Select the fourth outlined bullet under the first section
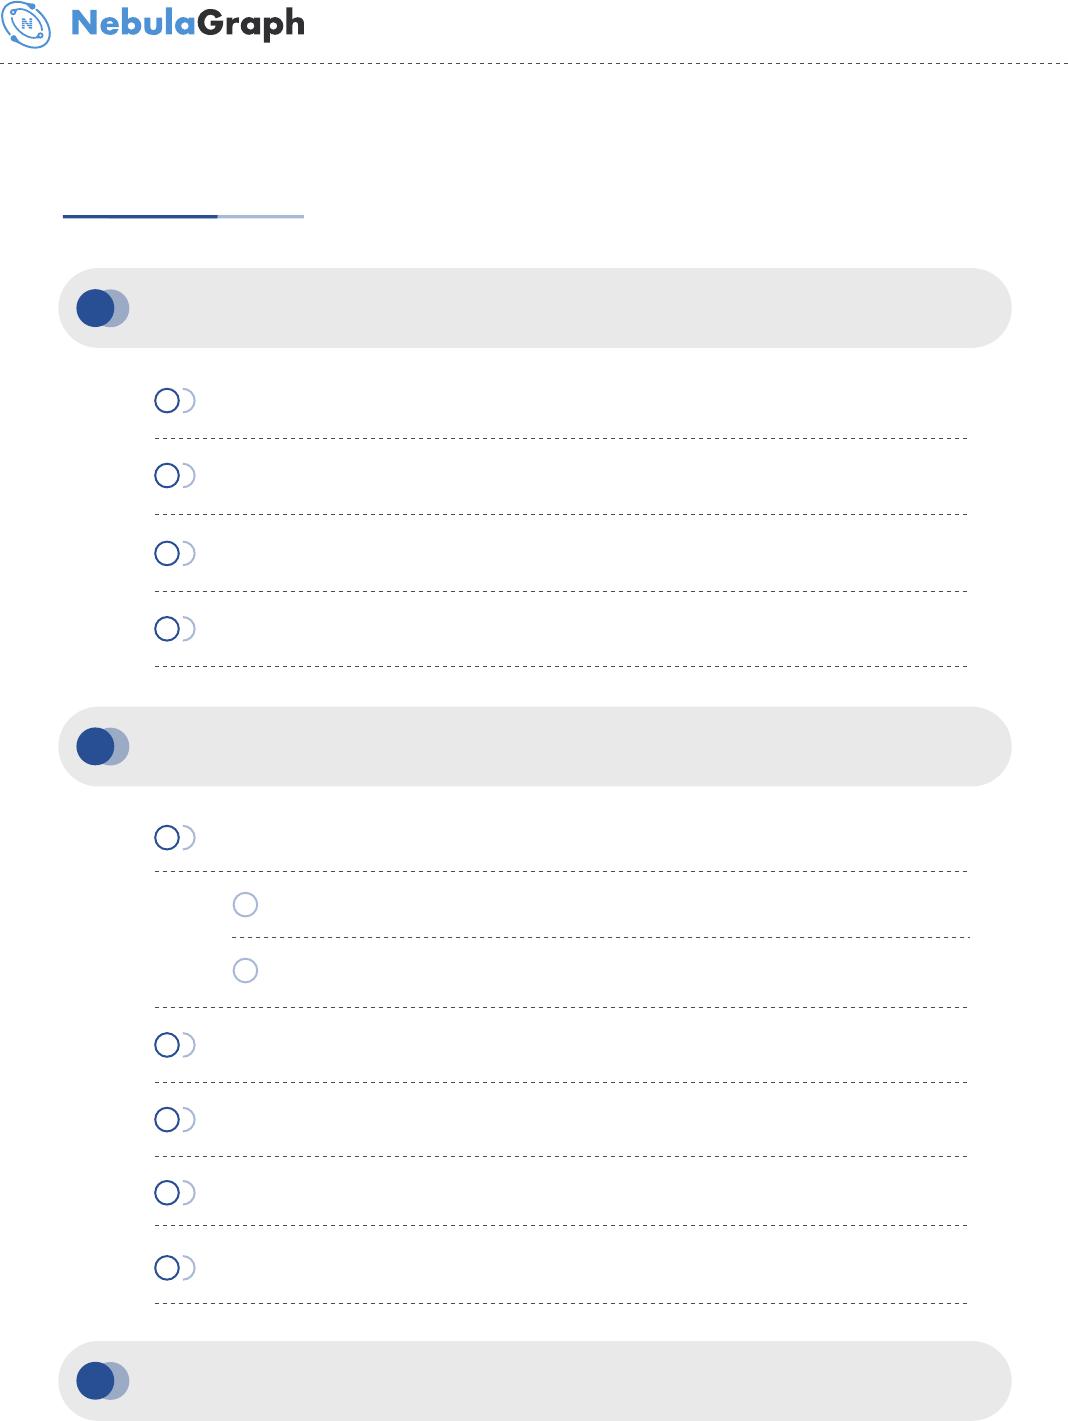 point(167,628)
